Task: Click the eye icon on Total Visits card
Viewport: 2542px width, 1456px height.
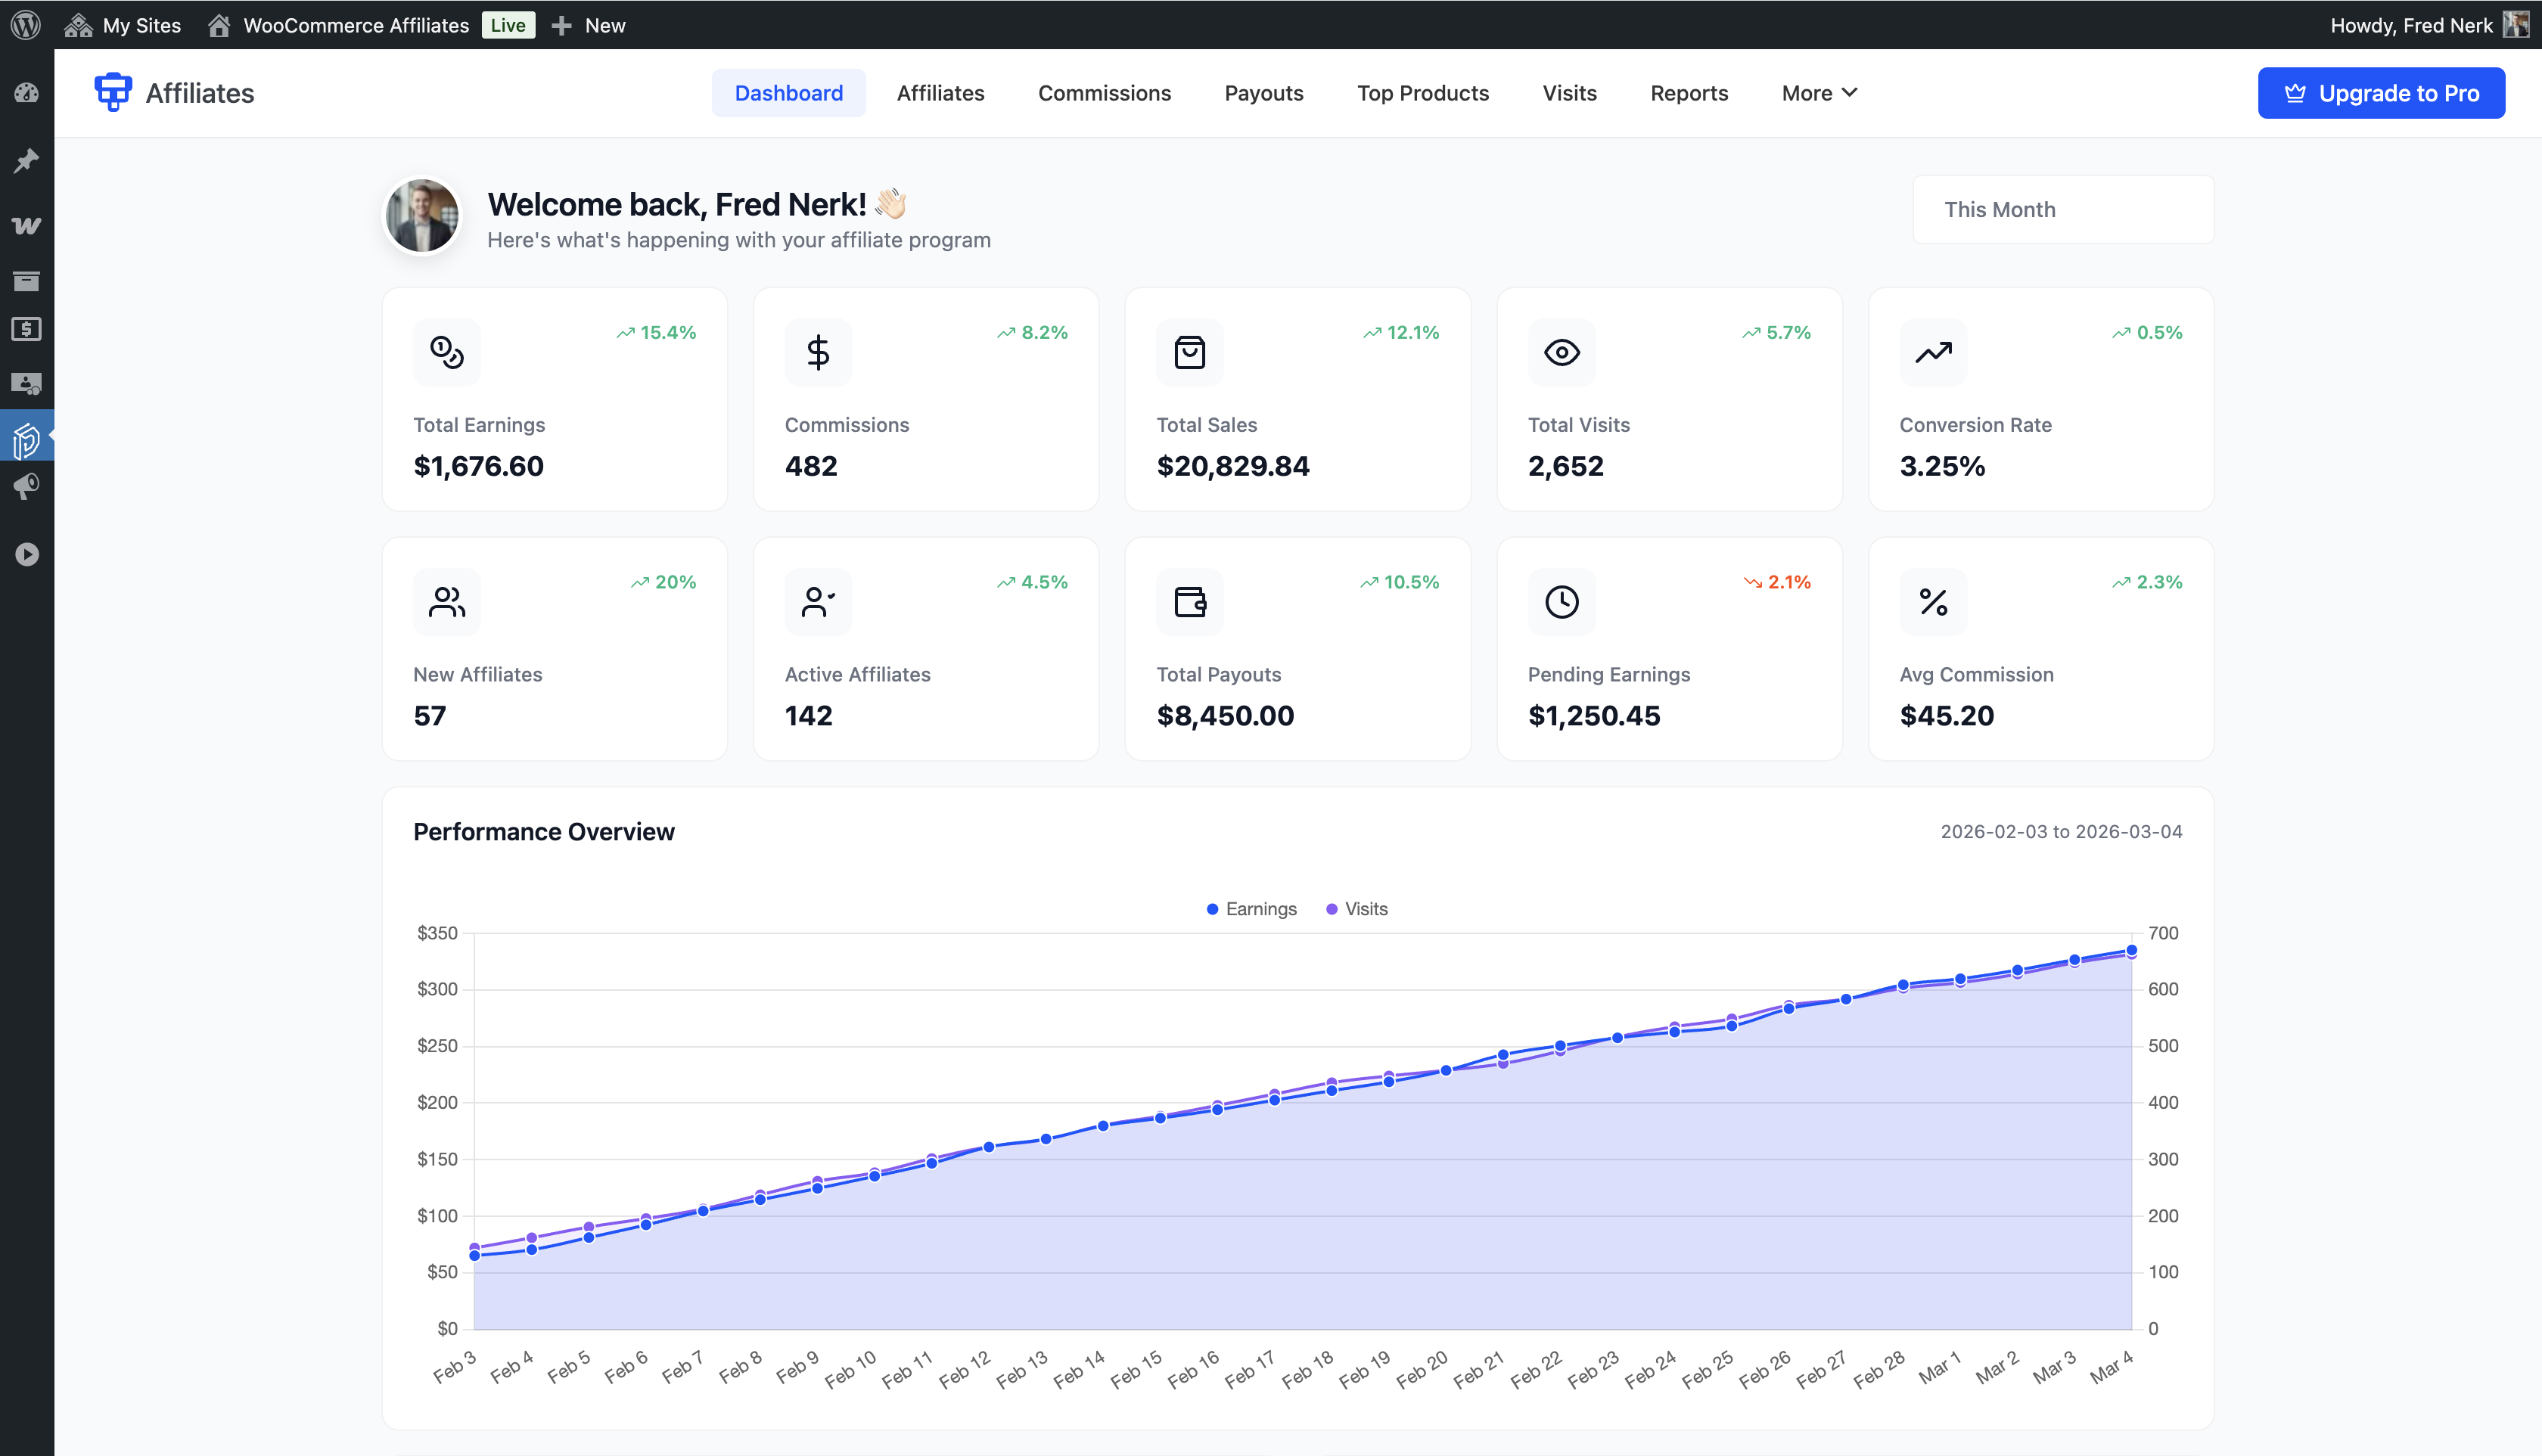Action: (x=1561, y=352)
